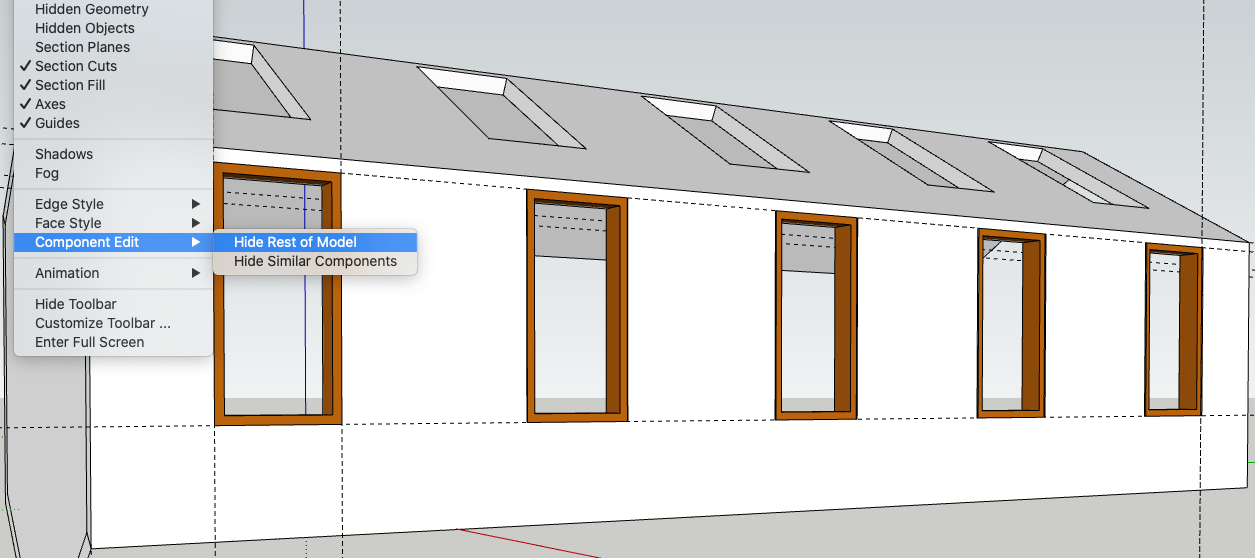Open the Component Edit submenu
Viewport: 1255px width, 558px height.
113,242
